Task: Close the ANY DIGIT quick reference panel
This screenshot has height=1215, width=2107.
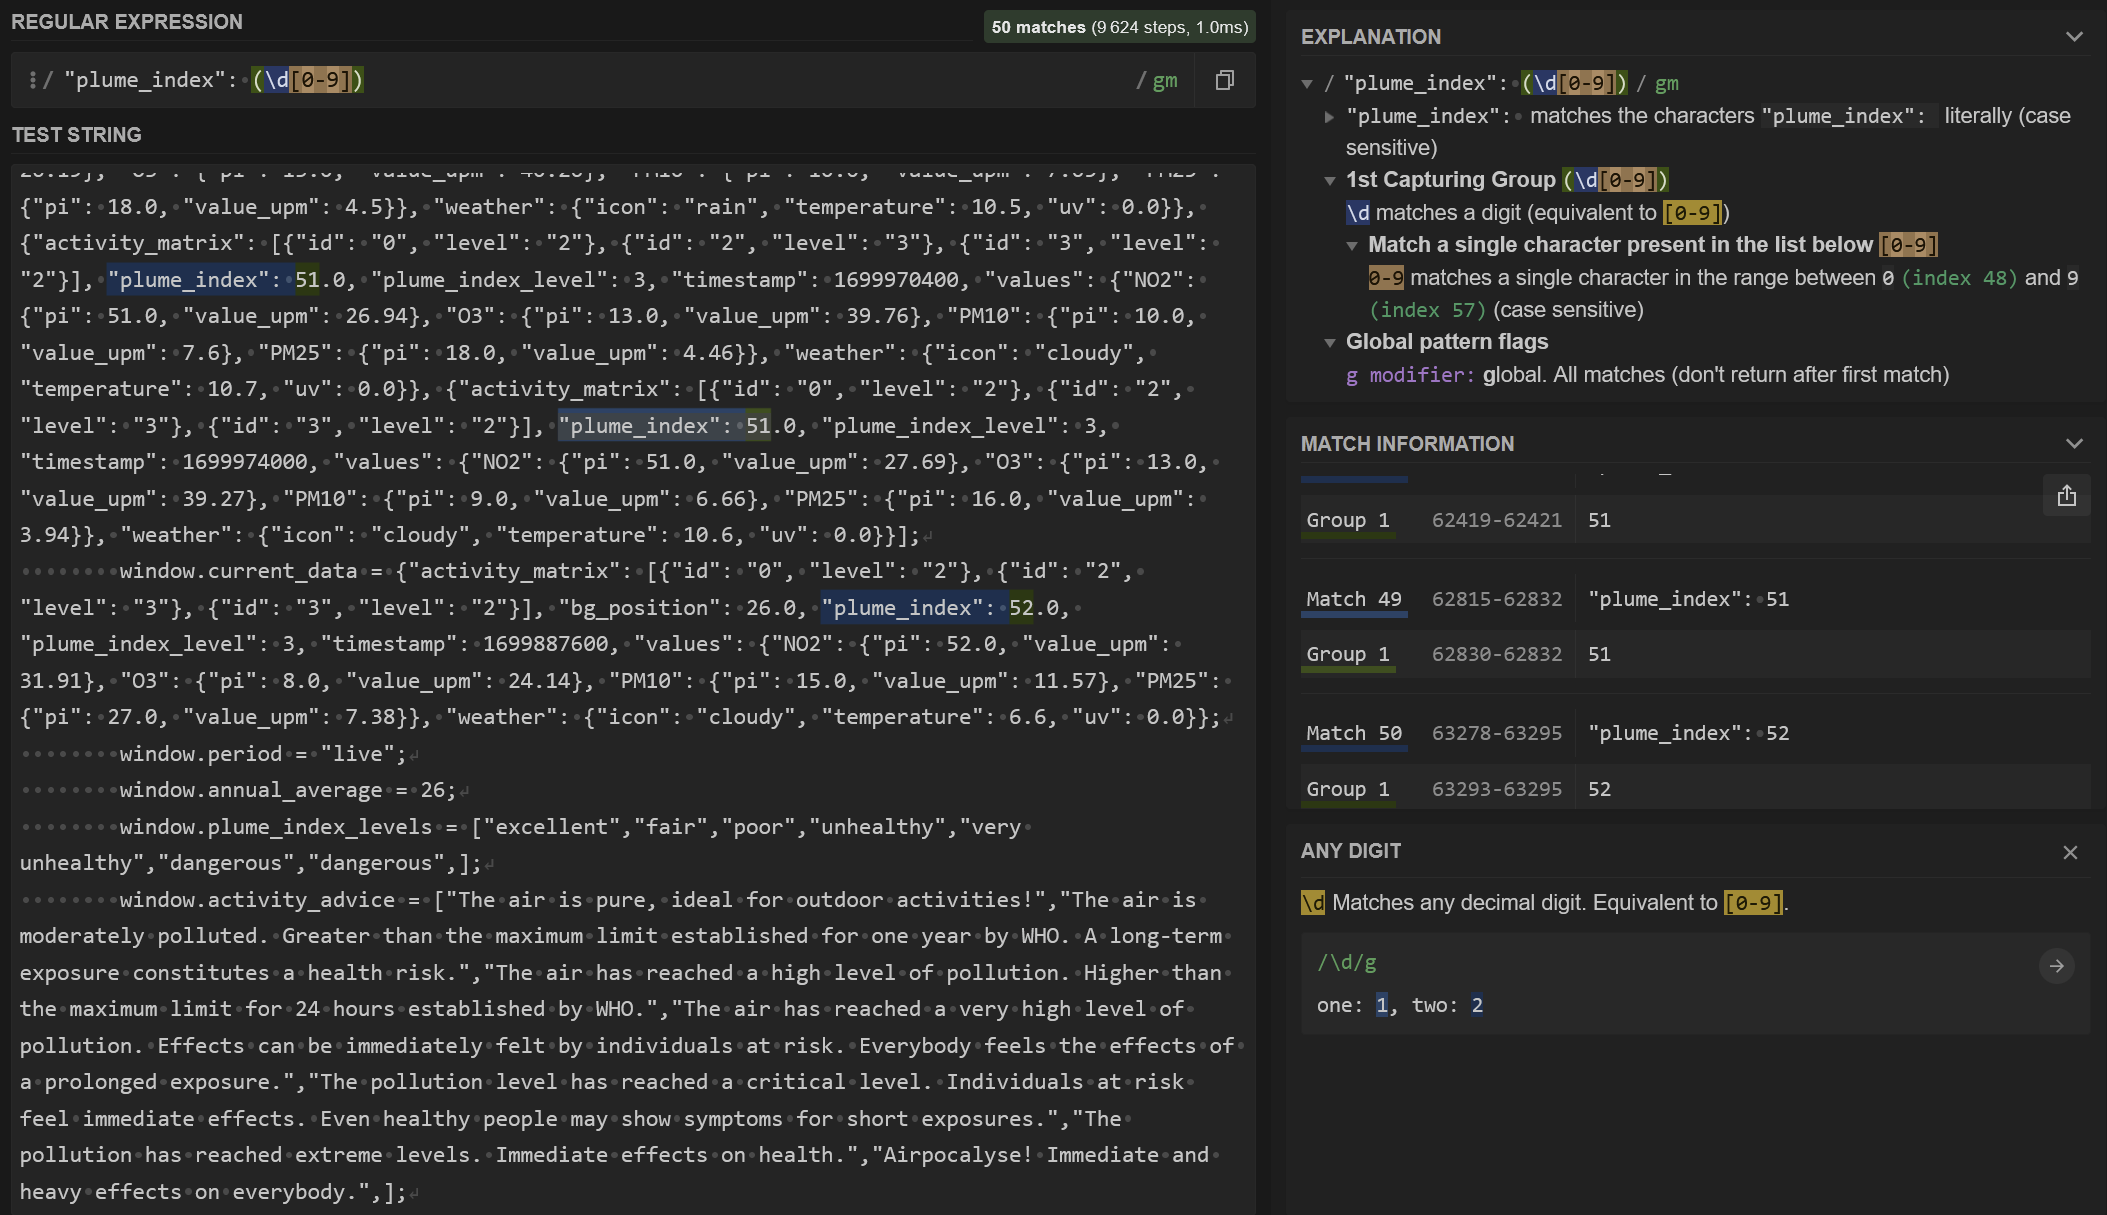Action: [x=2070, y=852]
